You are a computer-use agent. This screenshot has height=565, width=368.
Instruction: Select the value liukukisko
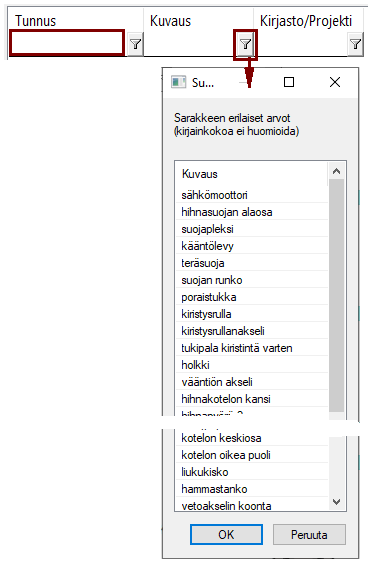pos(252,472)
